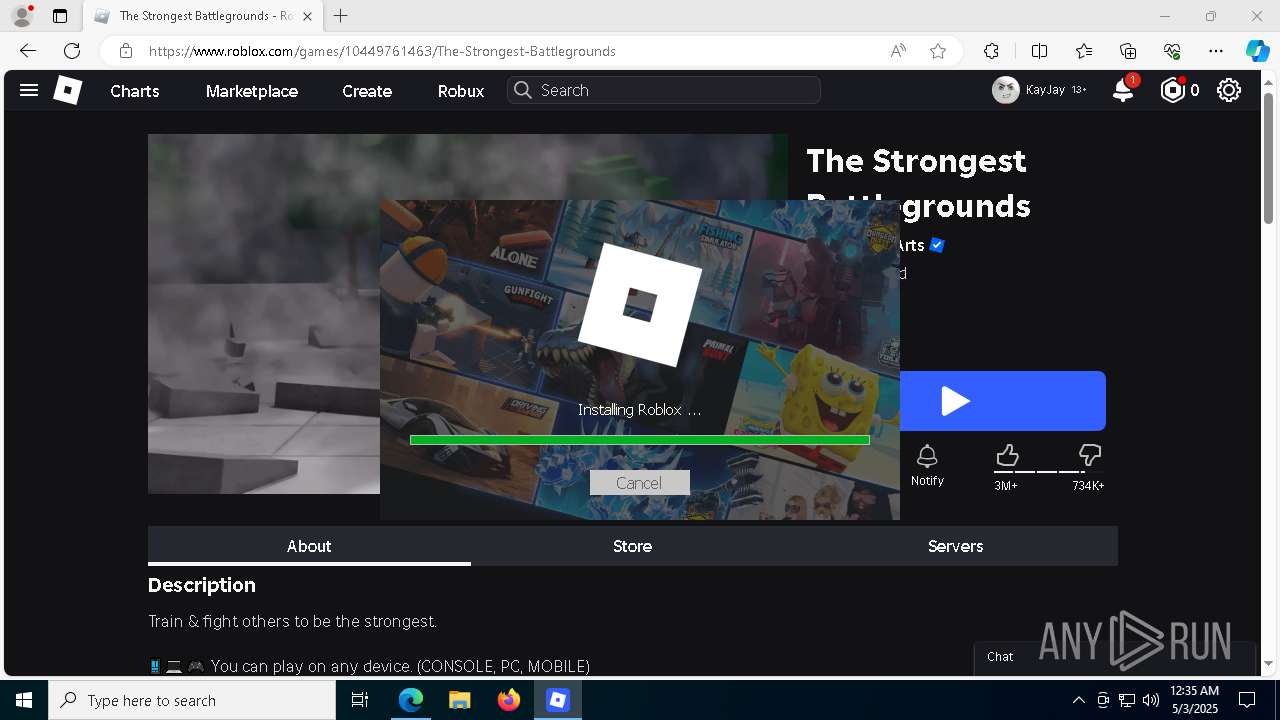View site information lock icon
This screenshot has height=720, width=1280.
(x=125, y=51)
